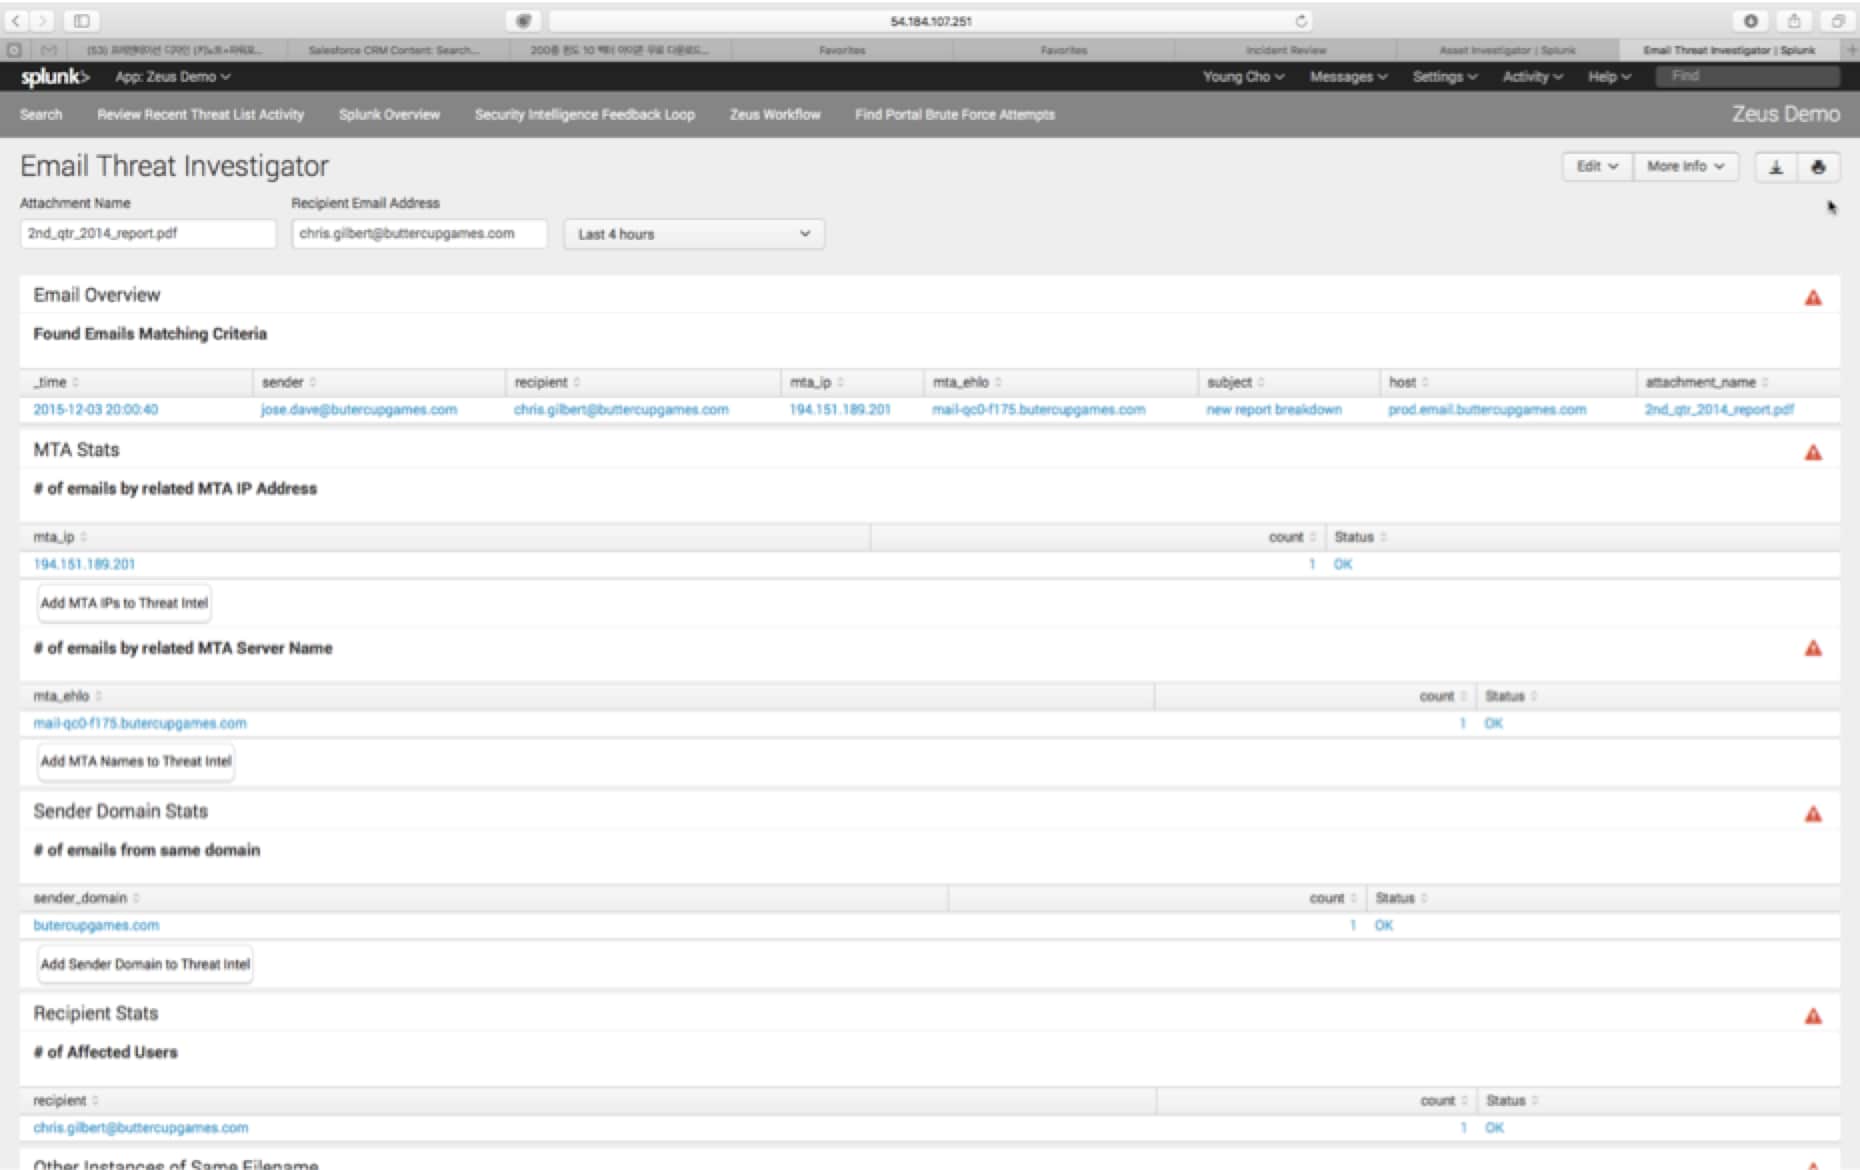Show all browser tabs icon
The height and width of the screenshot is (1170, 1860).
pos(1838,21)
